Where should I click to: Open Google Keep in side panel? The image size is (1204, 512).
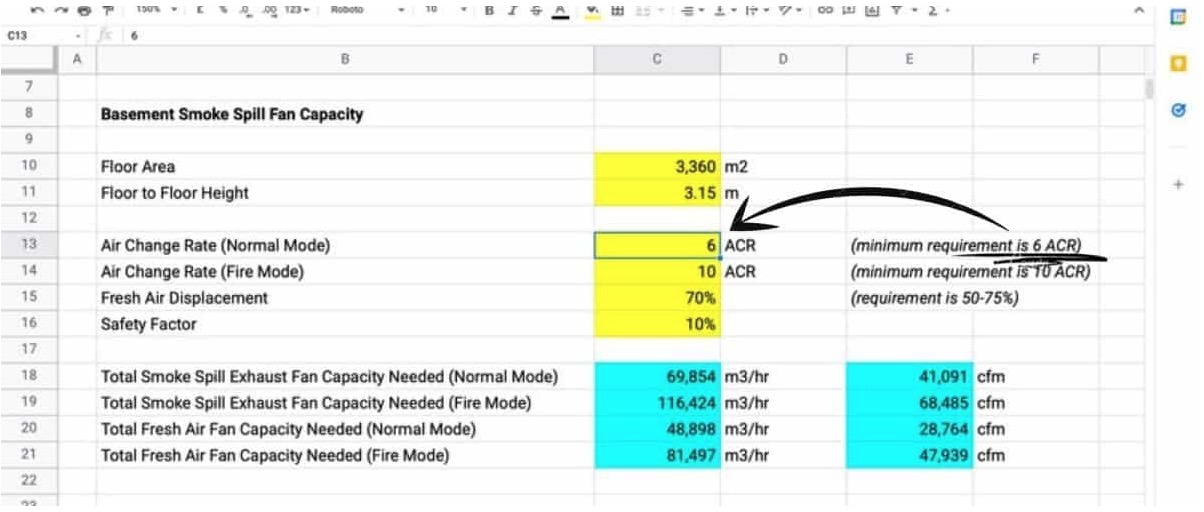(1178, 63)
